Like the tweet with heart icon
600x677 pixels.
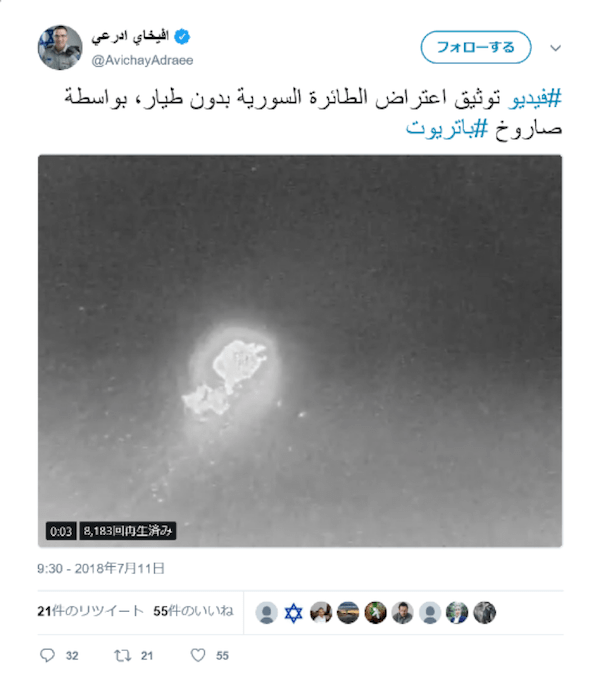click(x=198, y=655)
